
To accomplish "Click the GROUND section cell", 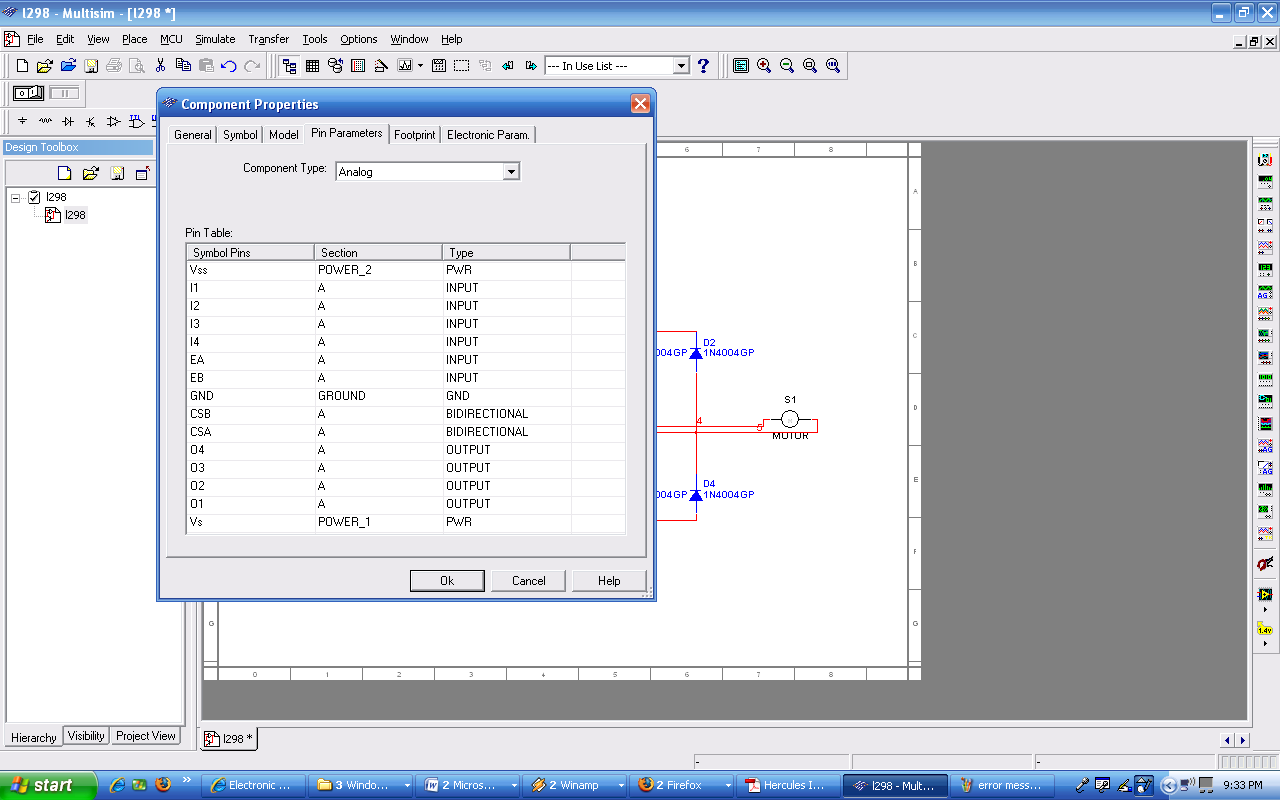I will coord(379,396).
